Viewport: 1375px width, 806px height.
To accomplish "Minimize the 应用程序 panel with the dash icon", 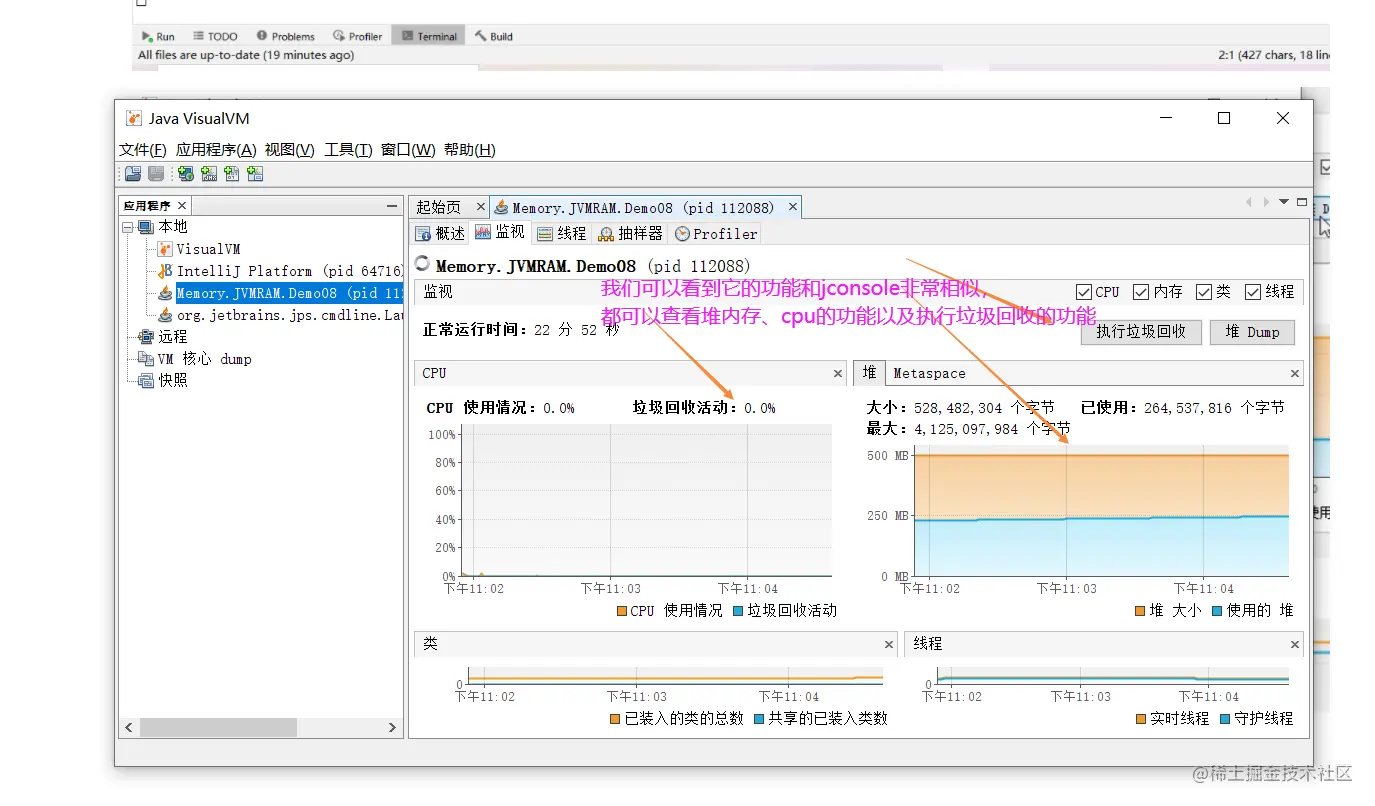I will click(x=393, y=206).
